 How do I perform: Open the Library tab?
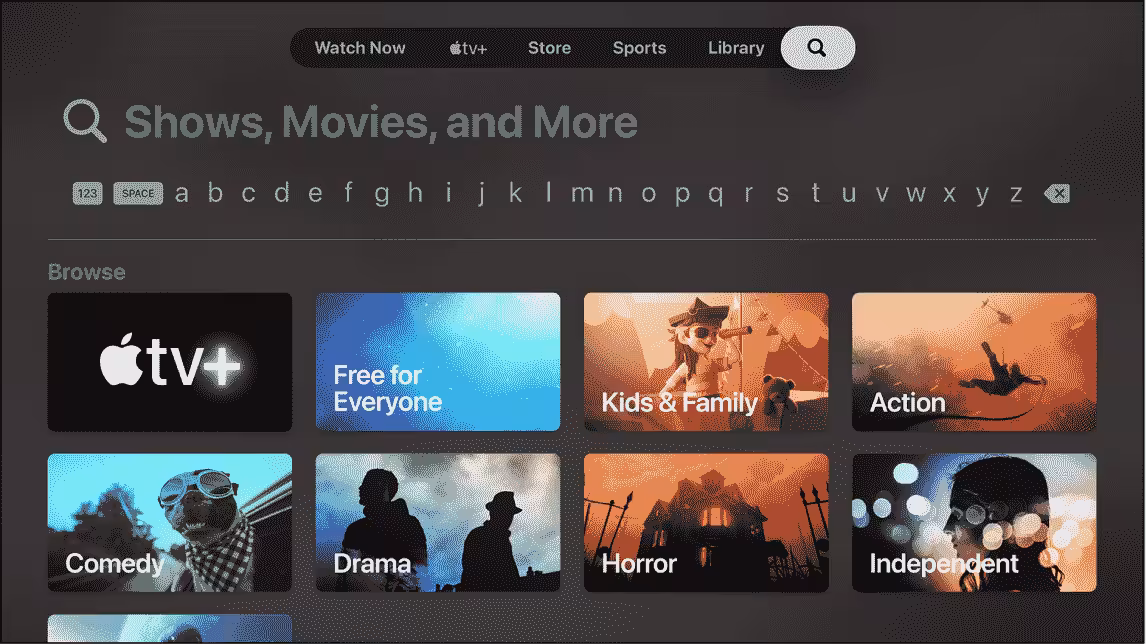pos(736,48)
